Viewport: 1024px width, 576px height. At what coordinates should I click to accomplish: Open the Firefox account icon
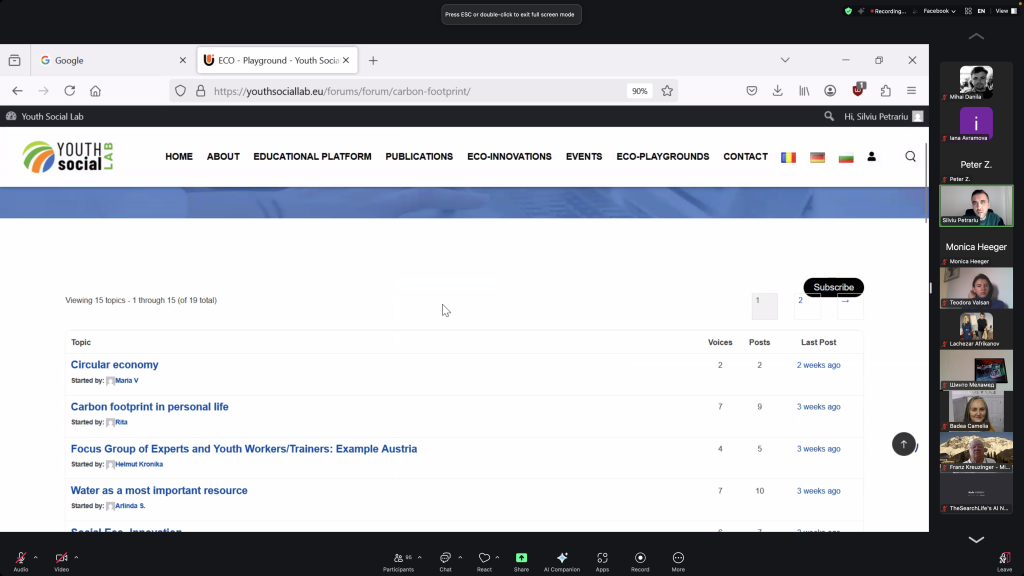830,91
